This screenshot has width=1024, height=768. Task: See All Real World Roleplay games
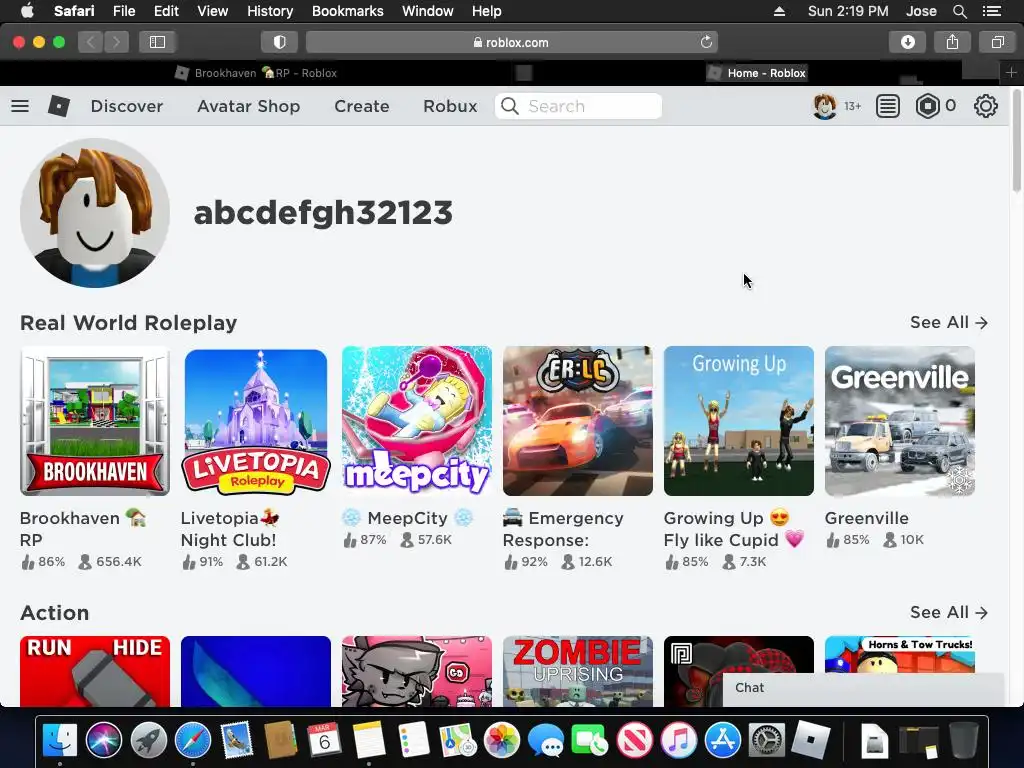949,323
